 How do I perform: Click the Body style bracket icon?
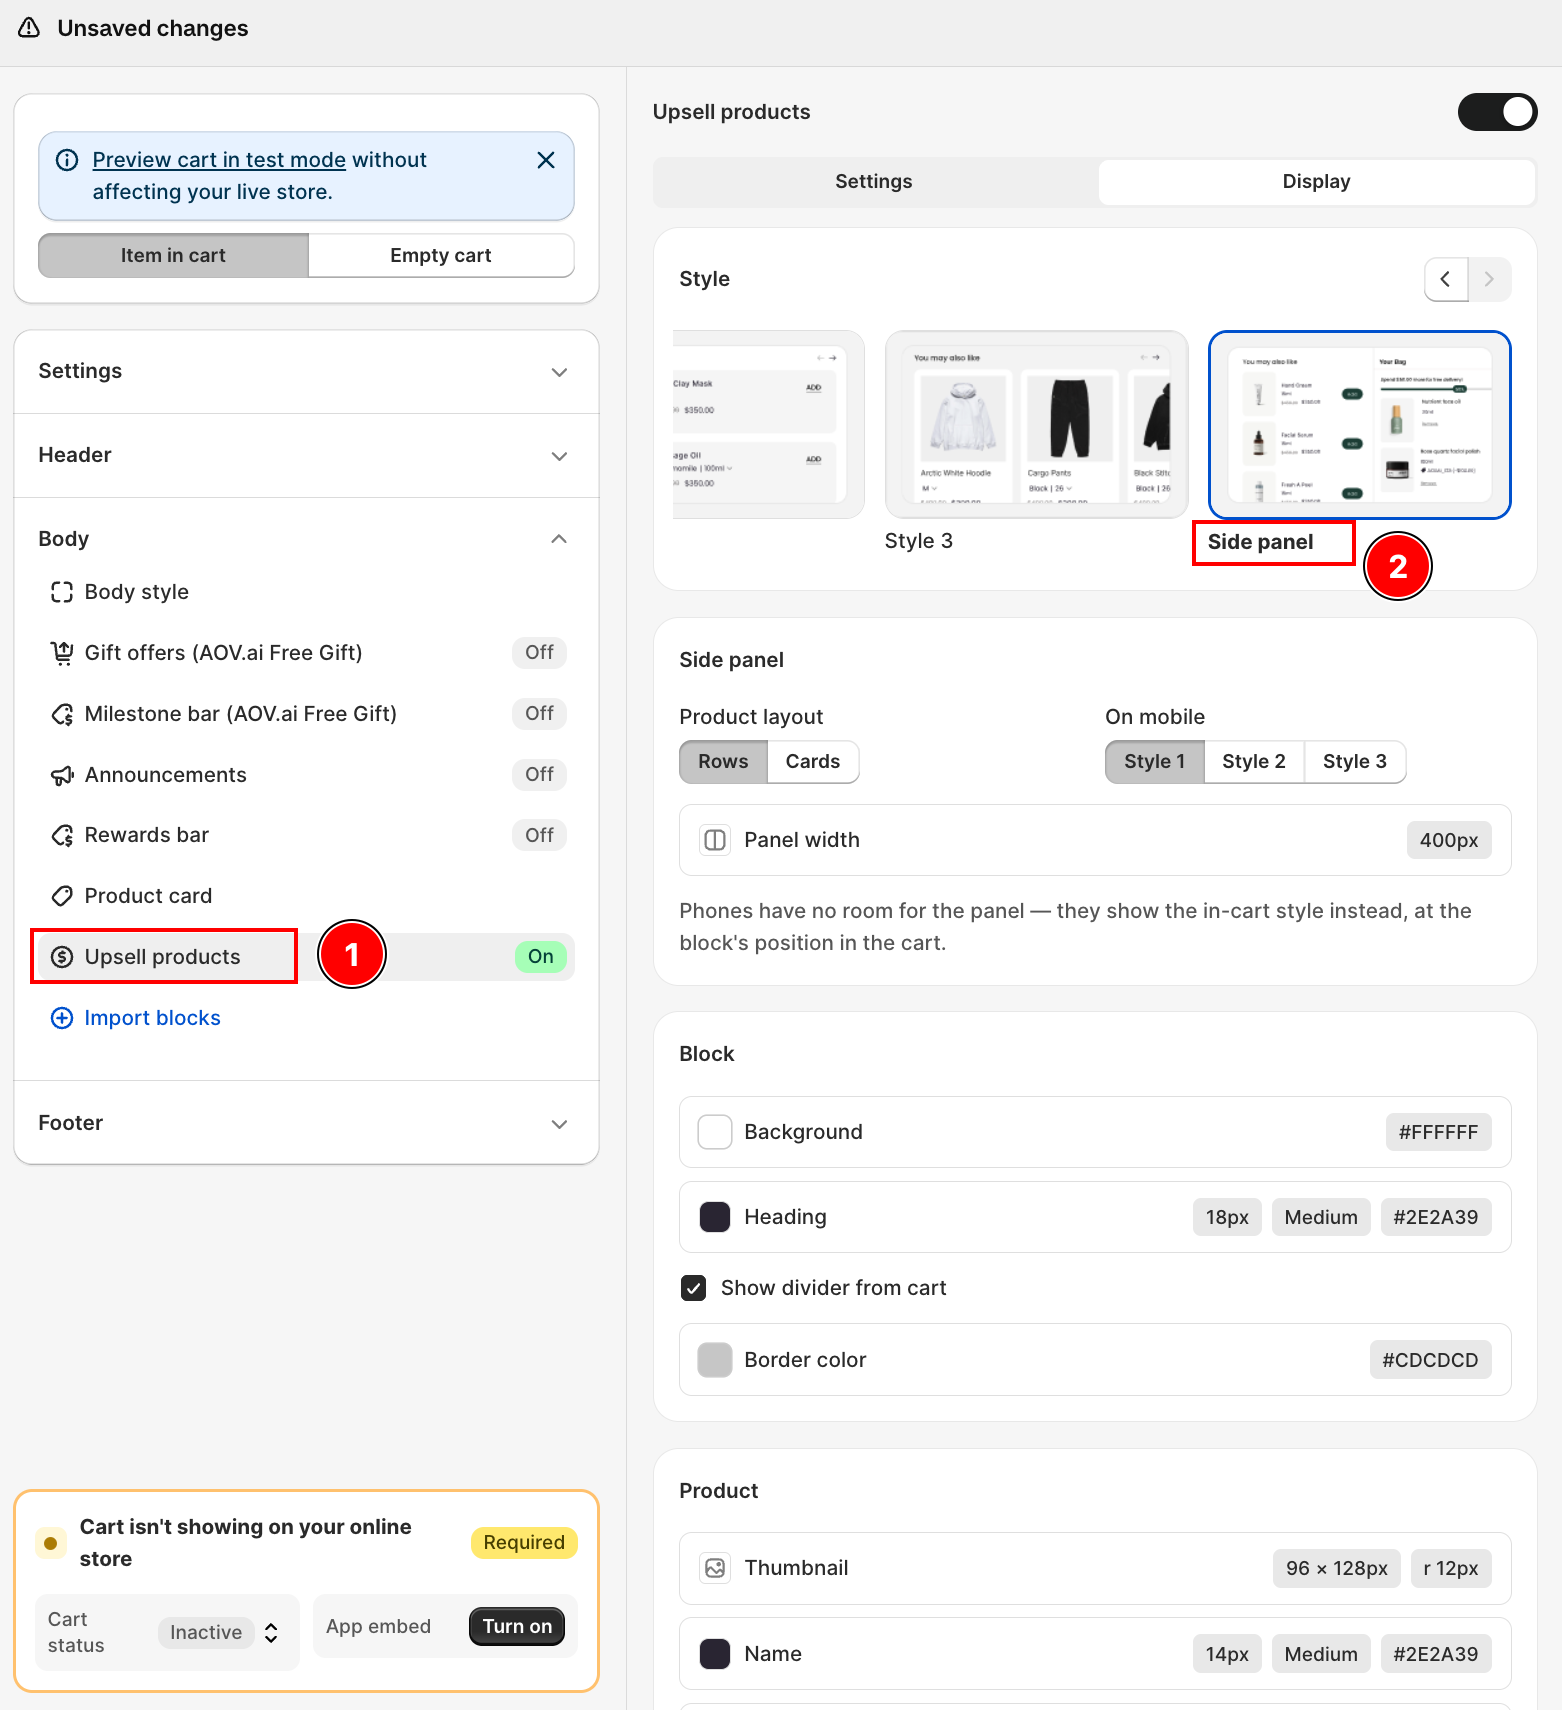coord(62,592)
